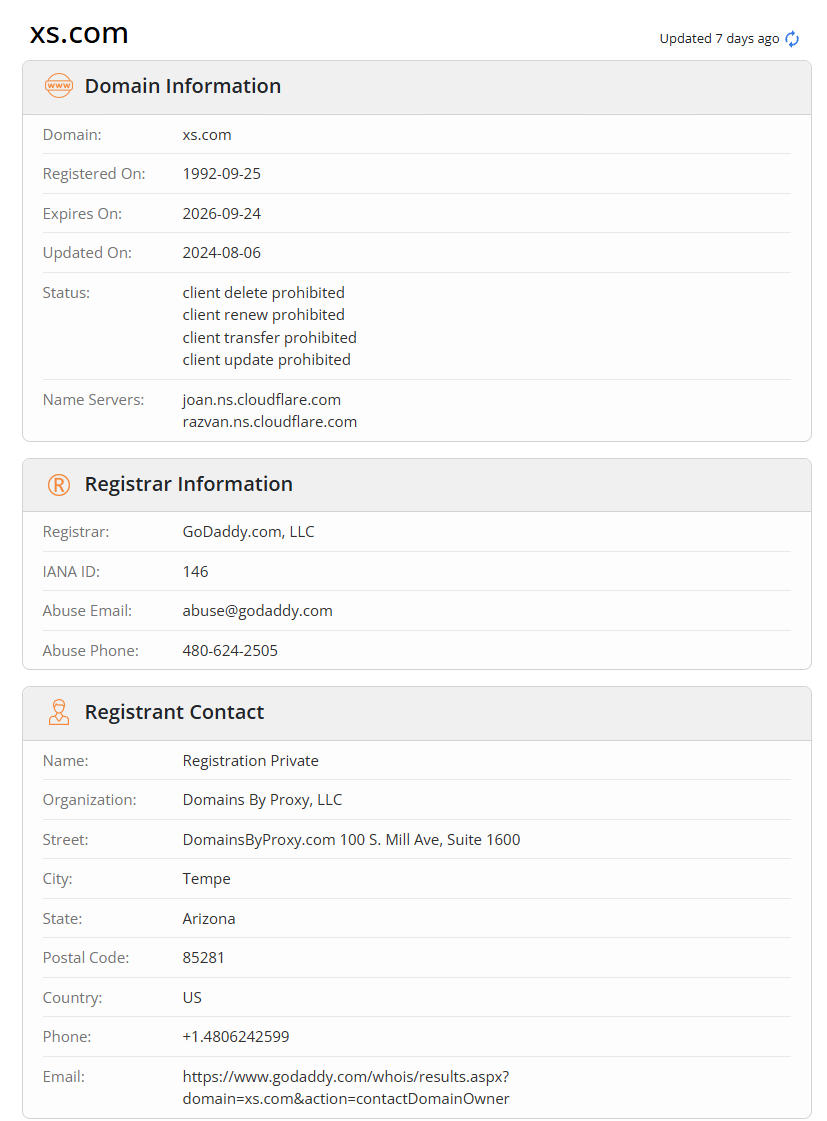Screen dimensions: 827x1121
Task: Click the abuse phone number 480-624-2505
Action: point(230,650)
